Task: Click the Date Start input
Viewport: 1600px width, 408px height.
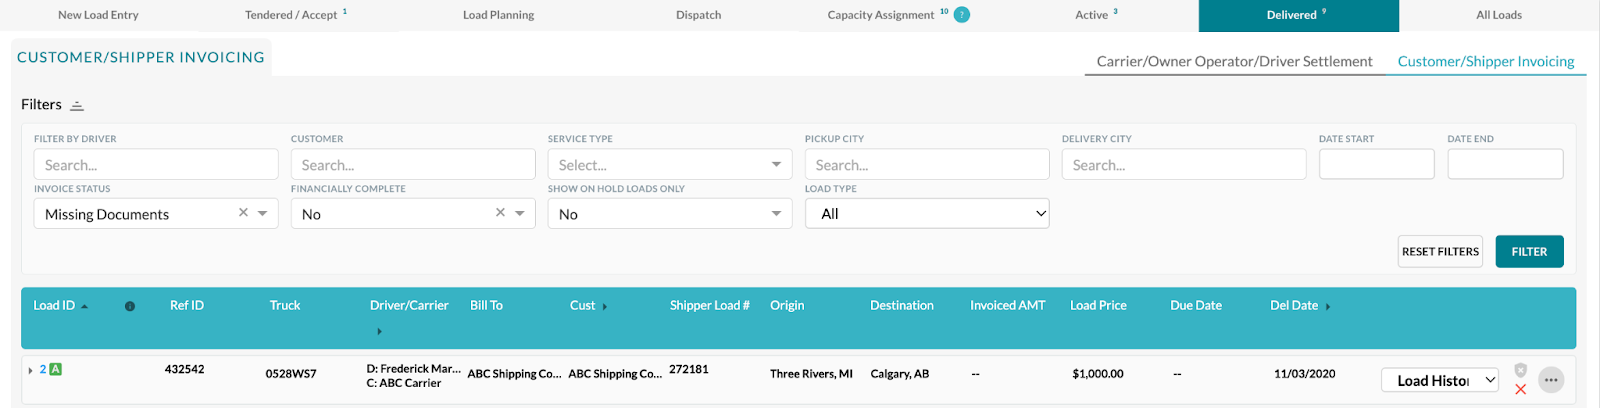Action: click(x=1376, y=164)
